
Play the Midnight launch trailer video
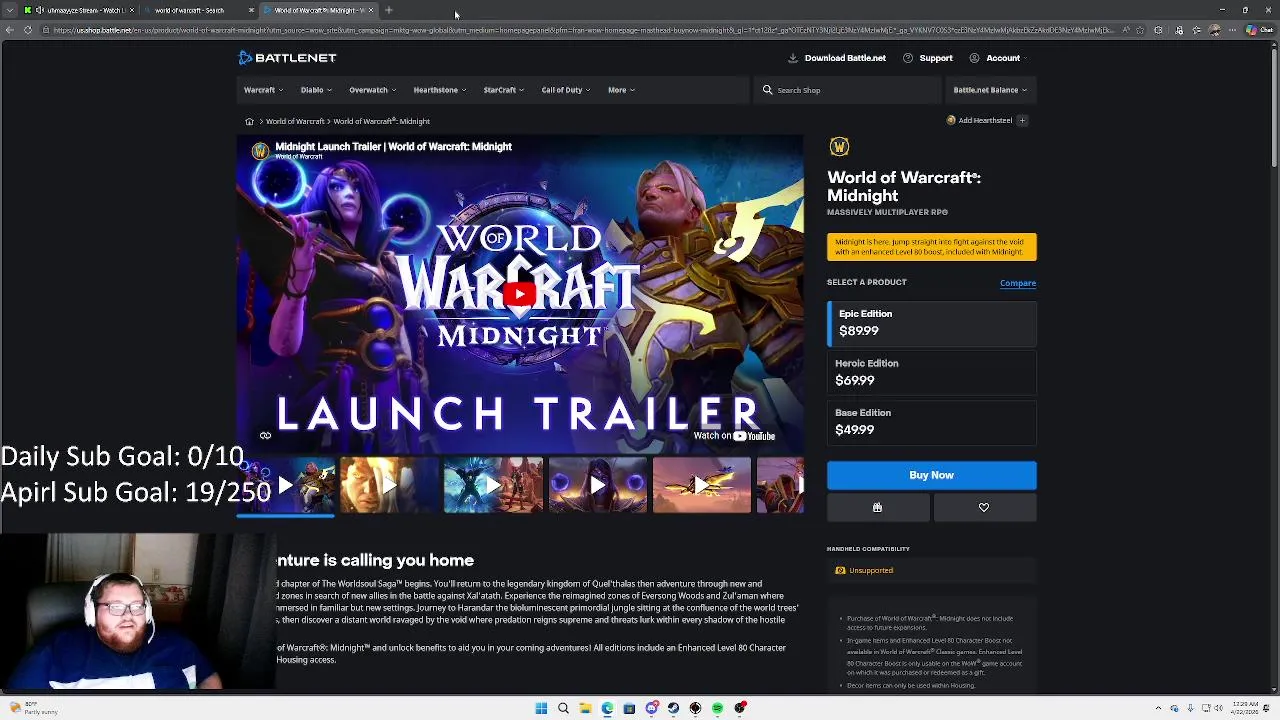click(x=519, y=294)
